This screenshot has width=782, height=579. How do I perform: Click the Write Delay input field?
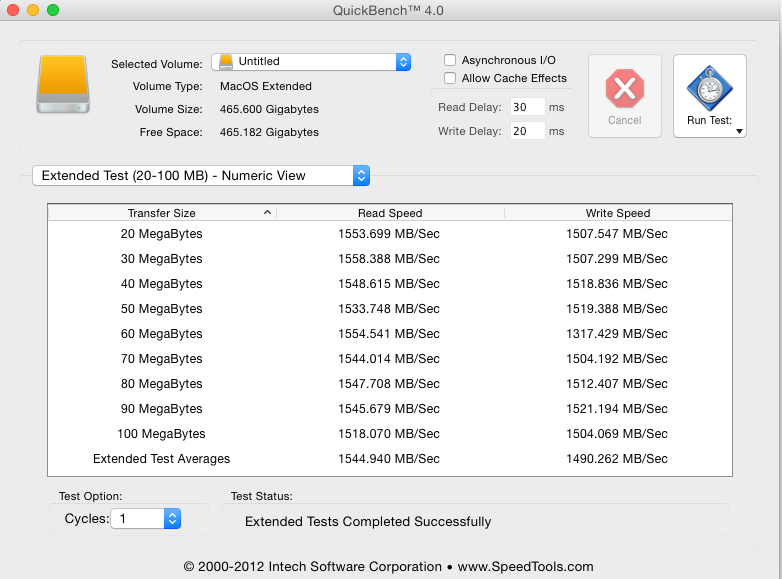pos(527,131)
